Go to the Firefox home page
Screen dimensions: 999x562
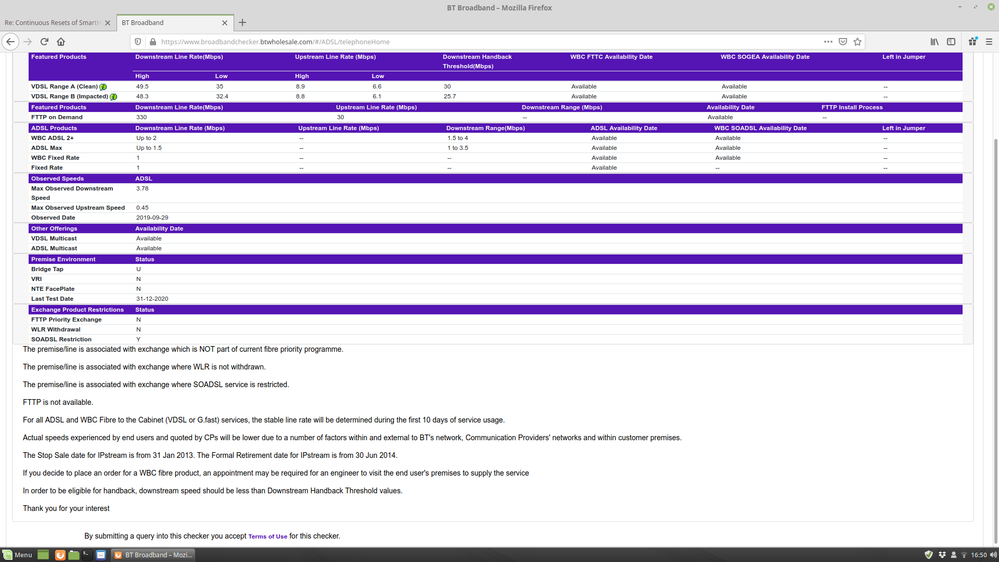(61, 42)
